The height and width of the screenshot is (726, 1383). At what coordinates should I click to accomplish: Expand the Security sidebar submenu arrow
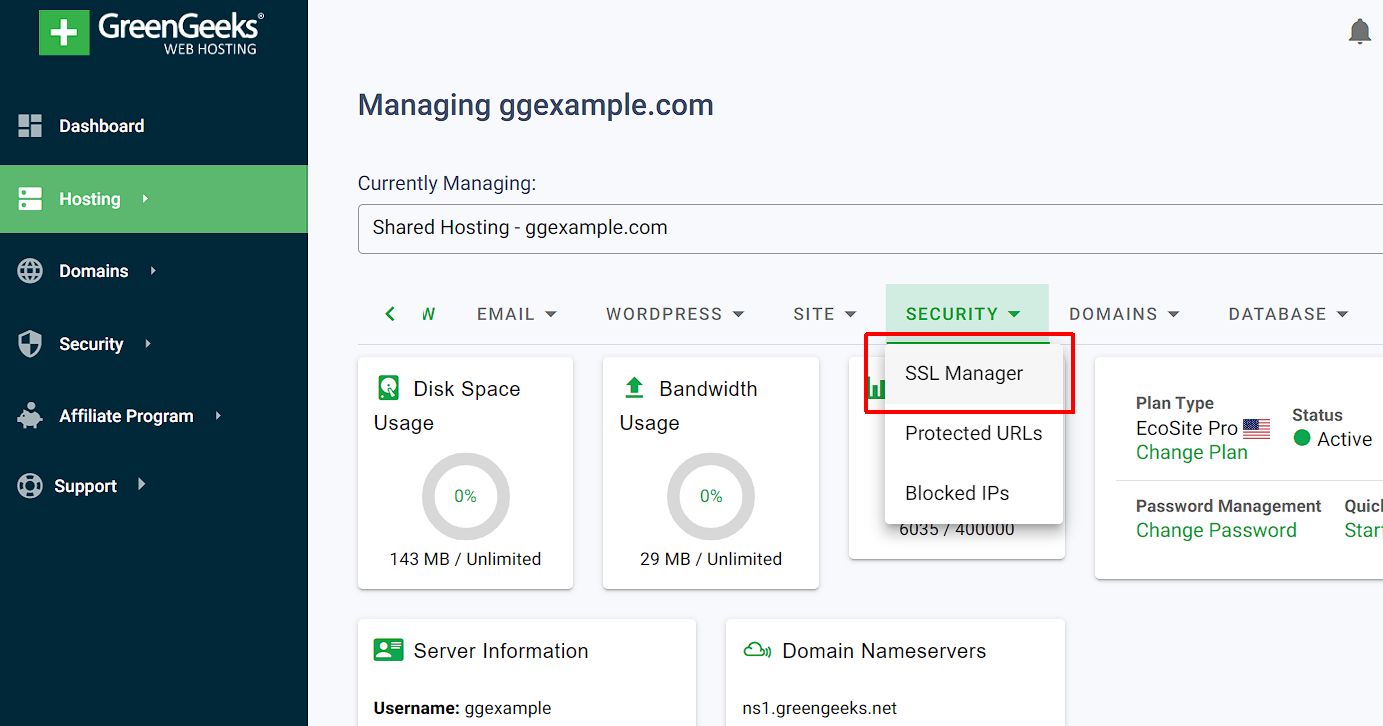(148, 343)
